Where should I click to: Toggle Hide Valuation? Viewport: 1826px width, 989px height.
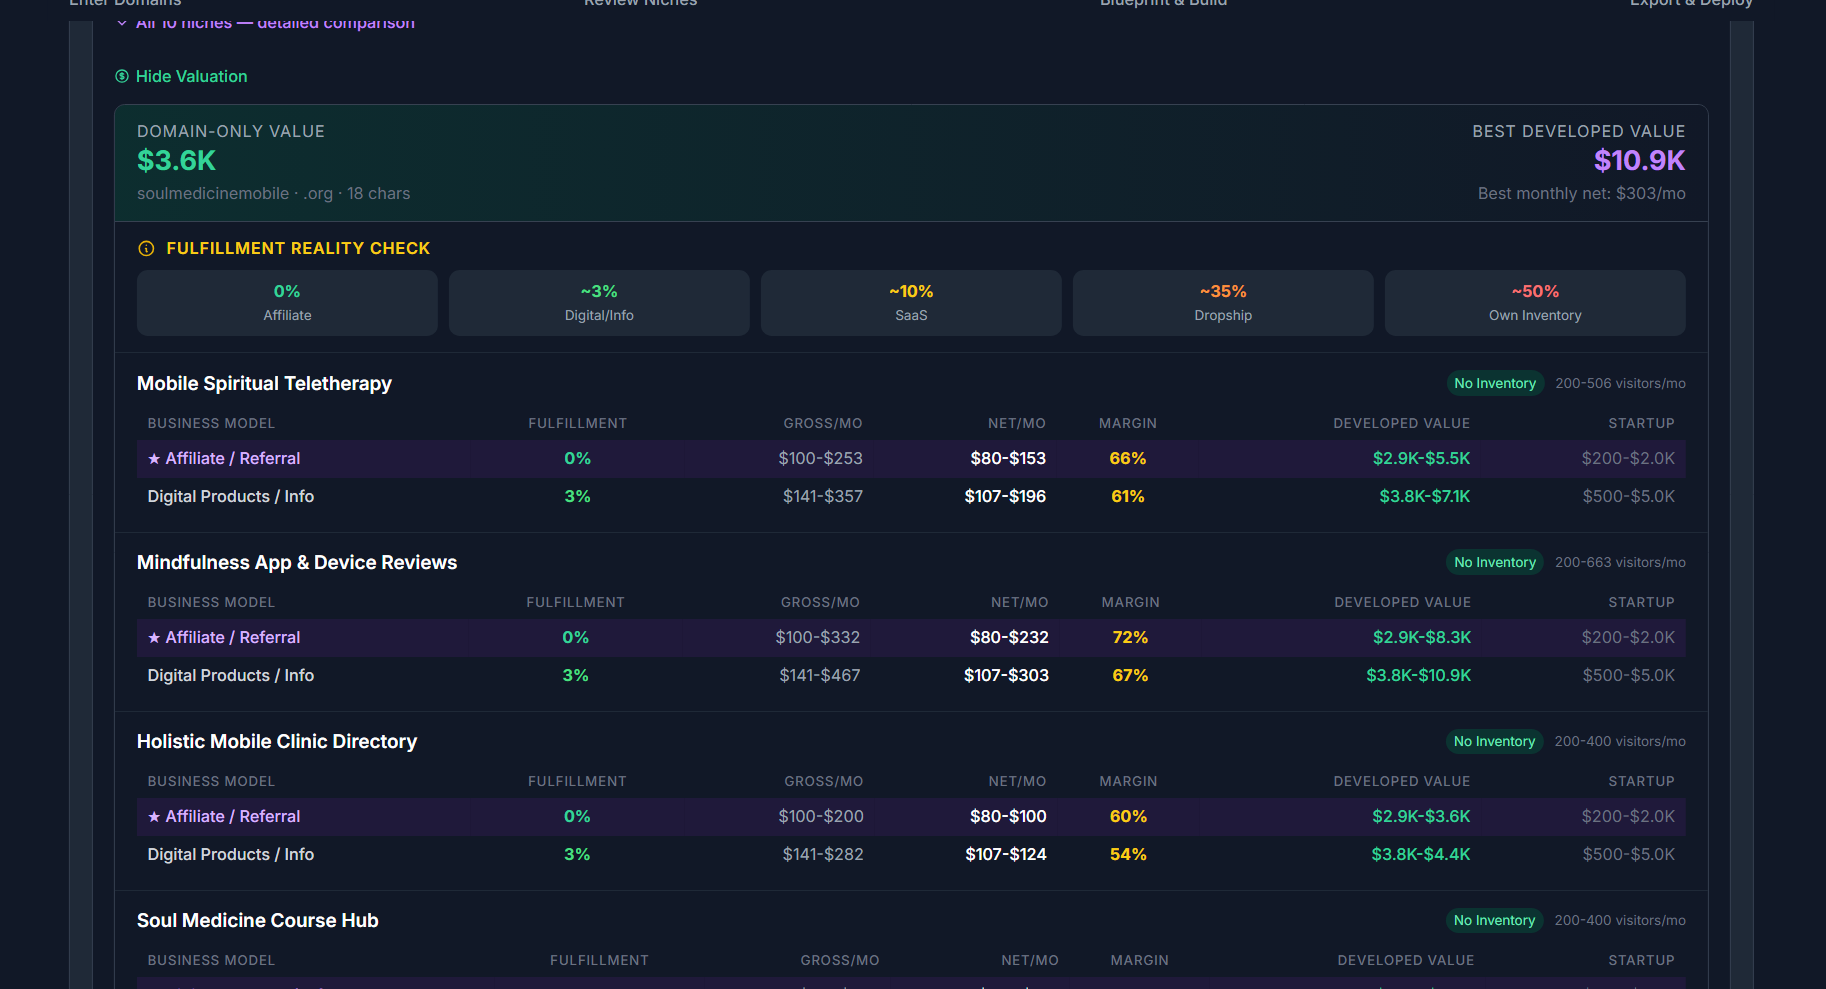tap(191, 77)
